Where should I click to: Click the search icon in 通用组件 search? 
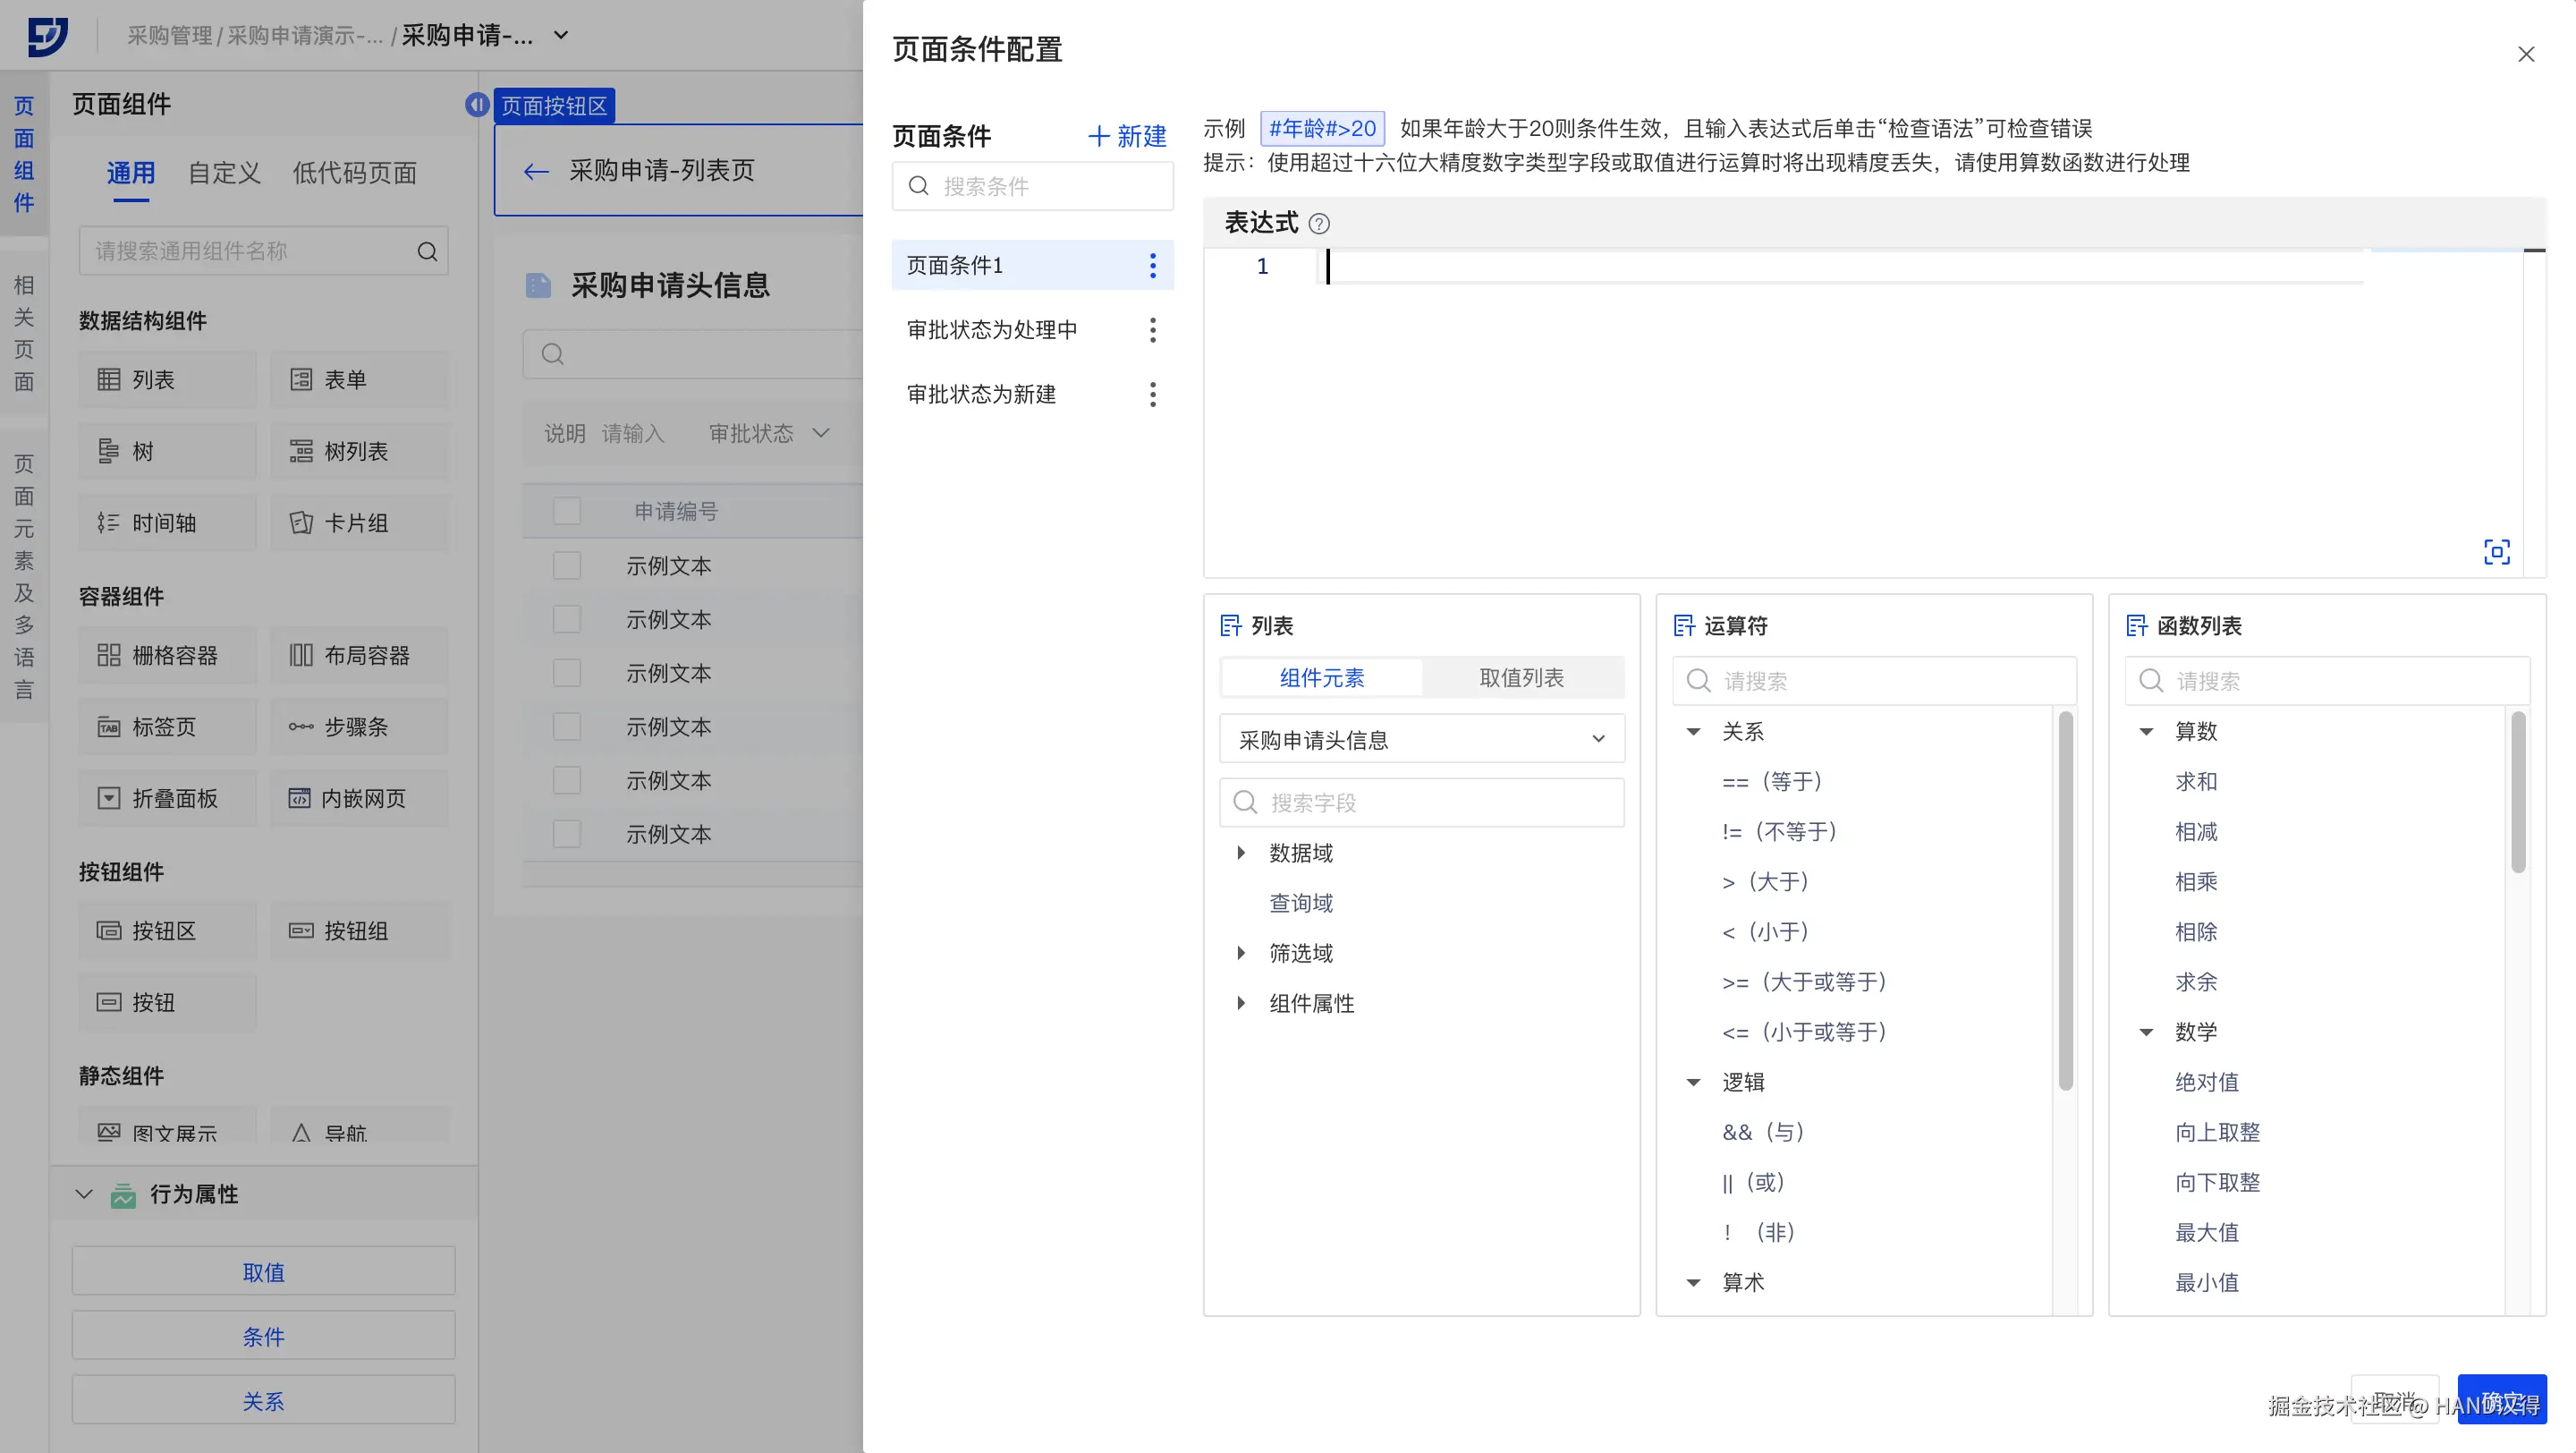click(427, 251)
